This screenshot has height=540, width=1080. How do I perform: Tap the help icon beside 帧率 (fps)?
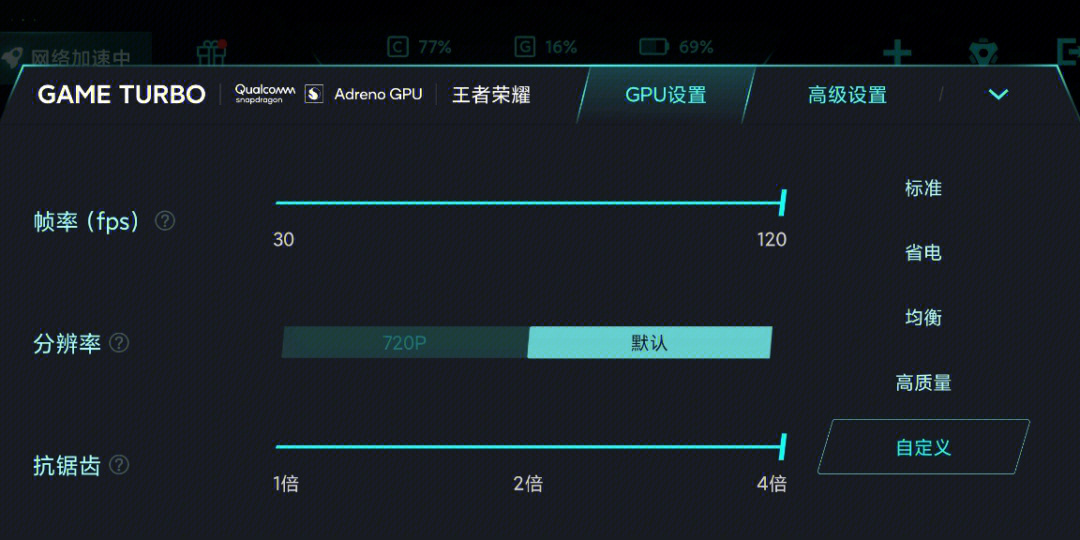click(x=165, y=221)
